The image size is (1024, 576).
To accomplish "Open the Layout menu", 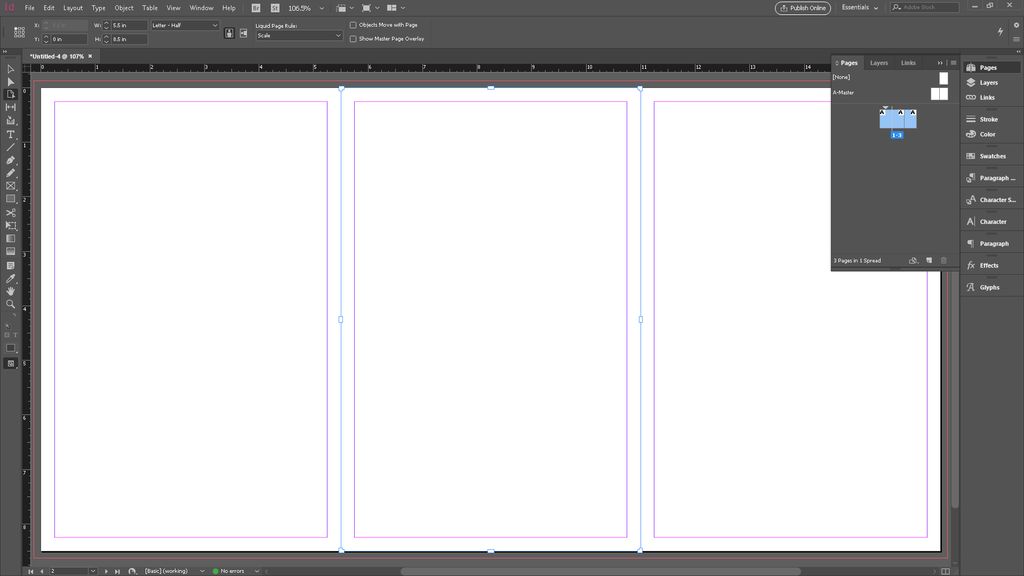I will (72, 7).
